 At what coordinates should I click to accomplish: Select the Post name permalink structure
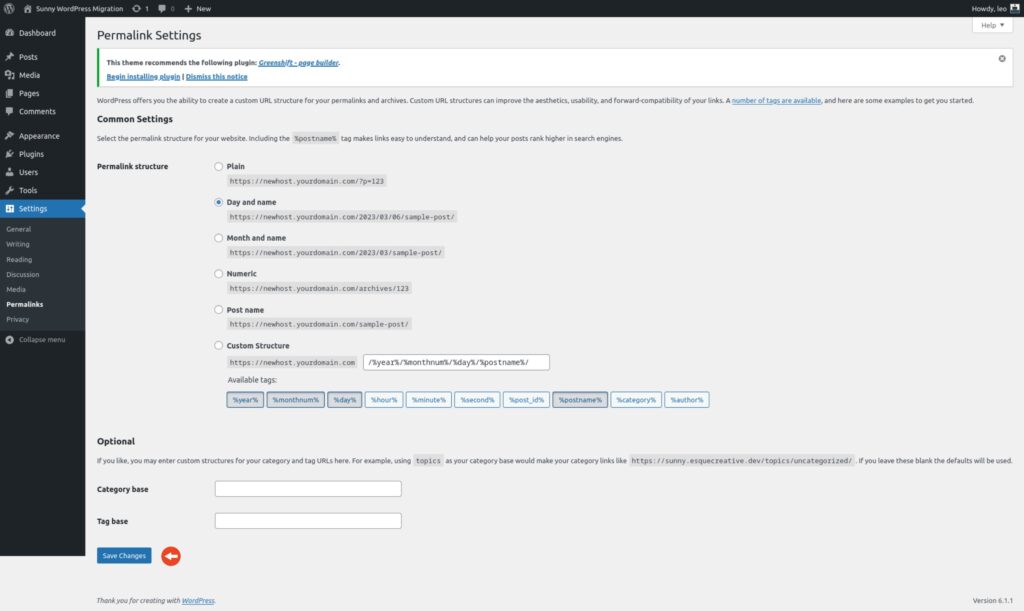pyautogui.click(x=218, y=309)
